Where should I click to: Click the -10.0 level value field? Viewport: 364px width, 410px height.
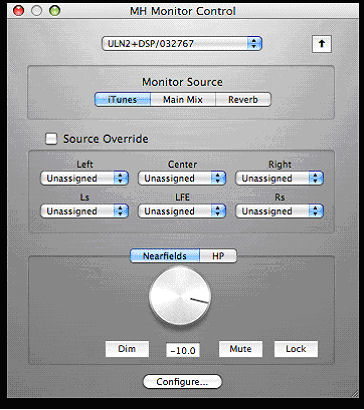point(183,350)
